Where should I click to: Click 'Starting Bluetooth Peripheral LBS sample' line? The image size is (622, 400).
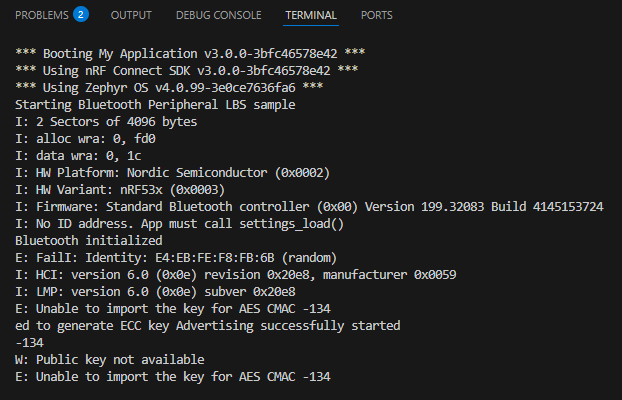pos(155,105)
